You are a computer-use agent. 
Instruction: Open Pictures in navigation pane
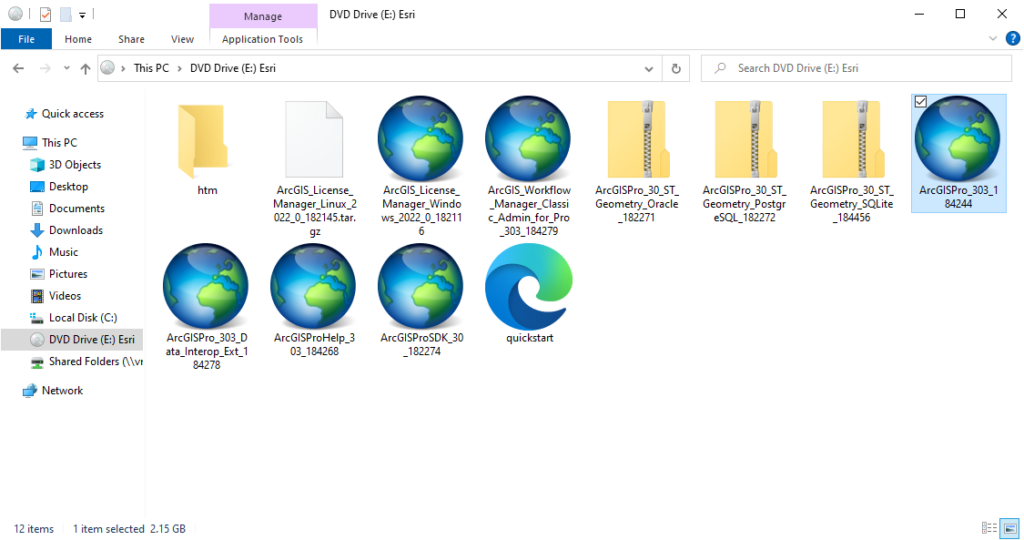click(68, 274)
